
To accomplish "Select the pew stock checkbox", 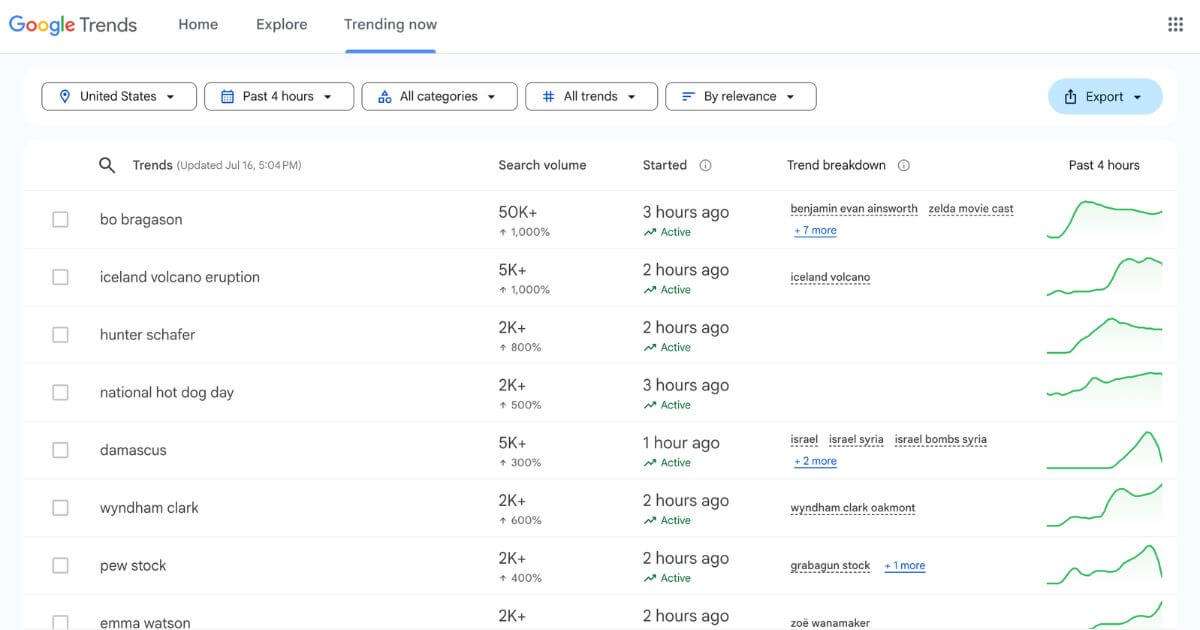I will coord(60,565).
